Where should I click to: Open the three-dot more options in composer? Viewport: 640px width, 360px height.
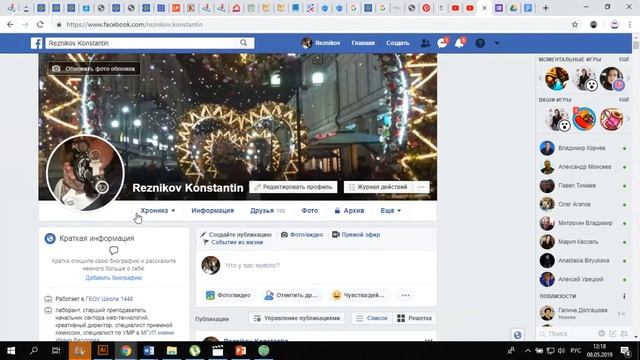[405, 295]
